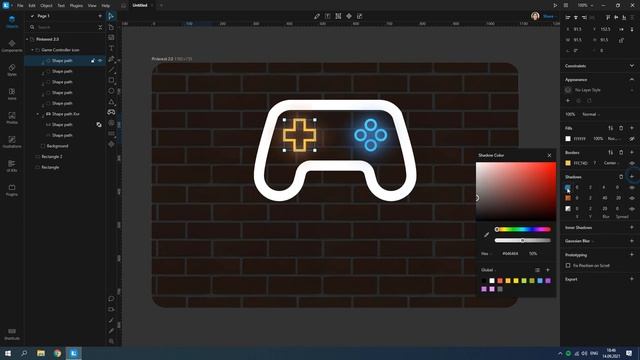
Task: Open the Shortcuts panel at bottom left
Action: click(12, 334)
